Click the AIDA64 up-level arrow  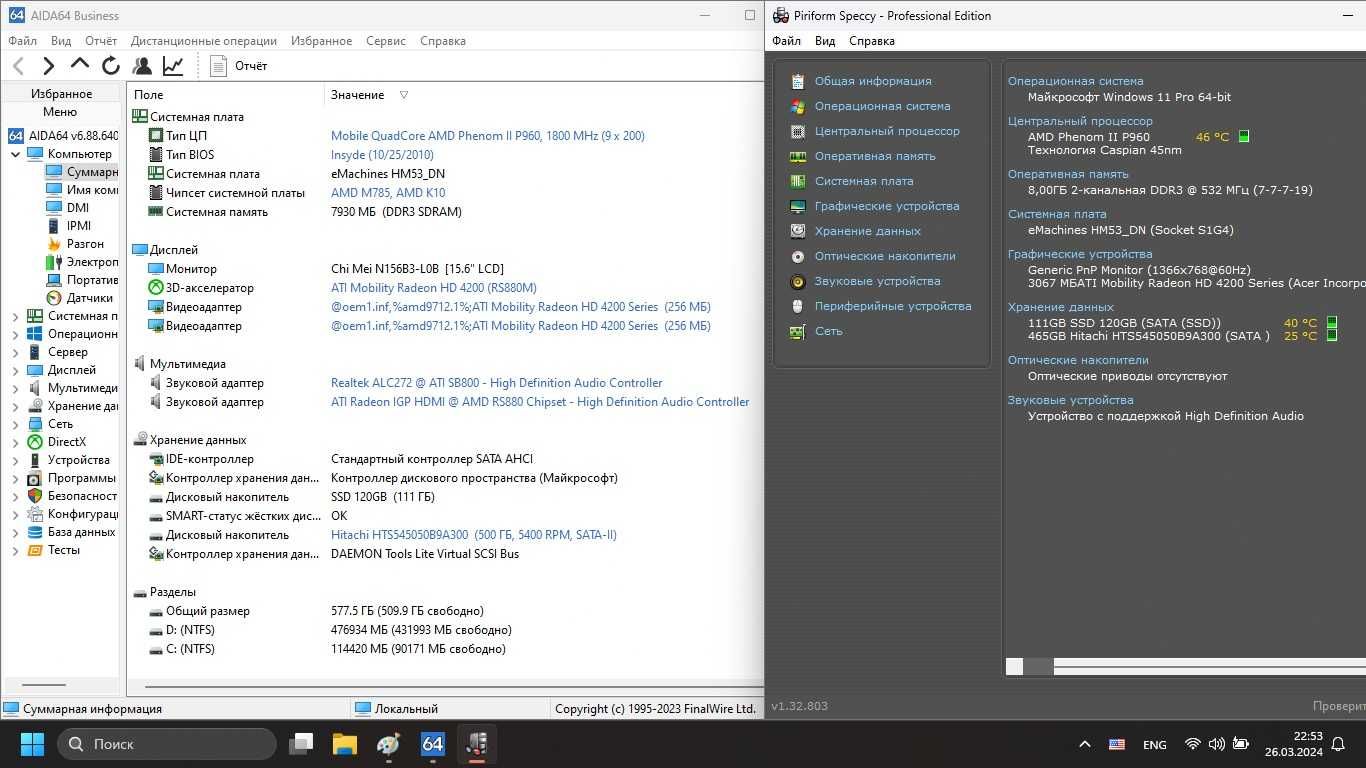[80, 64]
